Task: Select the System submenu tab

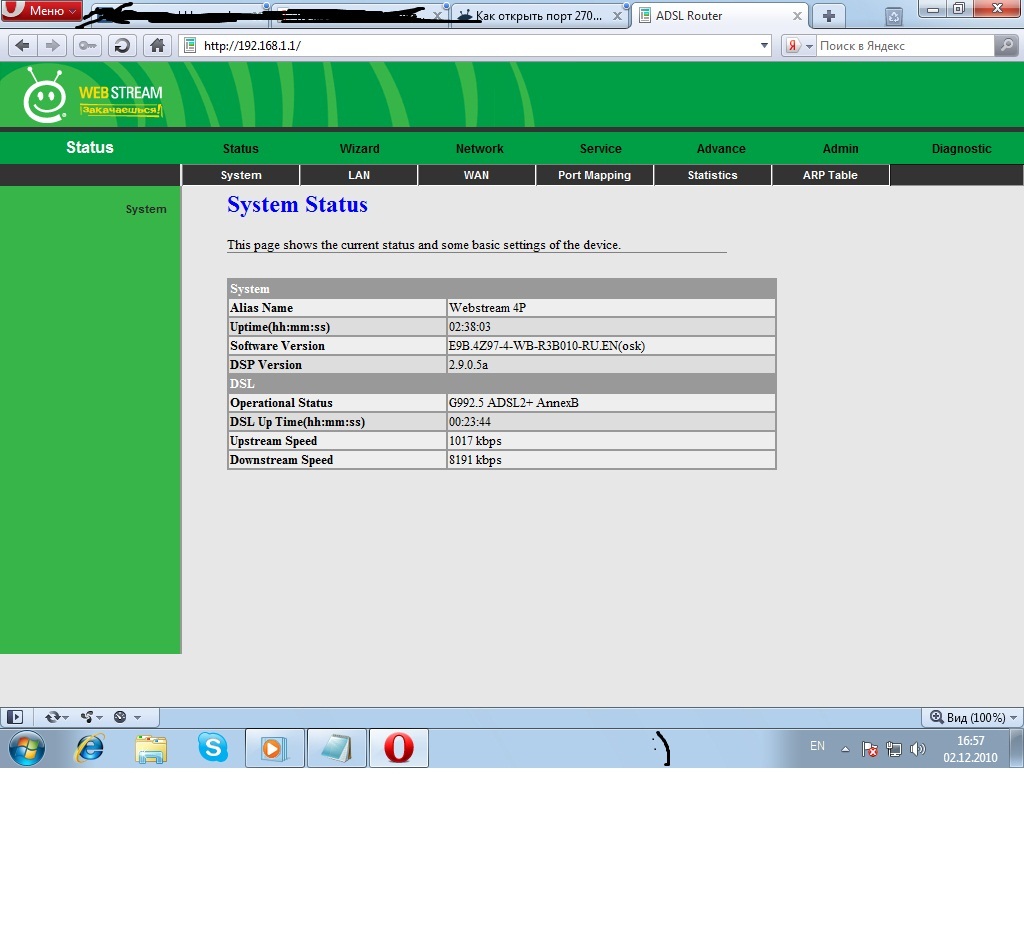Action: click(x=241, y=175)
